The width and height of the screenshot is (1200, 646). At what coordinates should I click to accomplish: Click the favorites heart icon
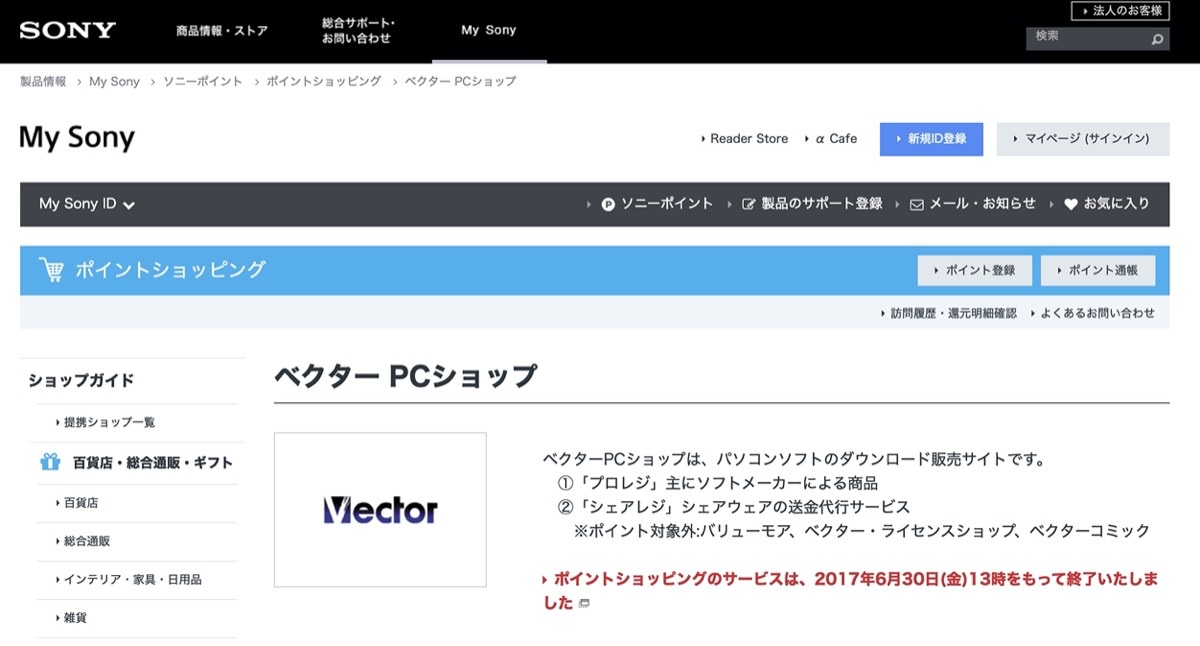point(1071,204)
